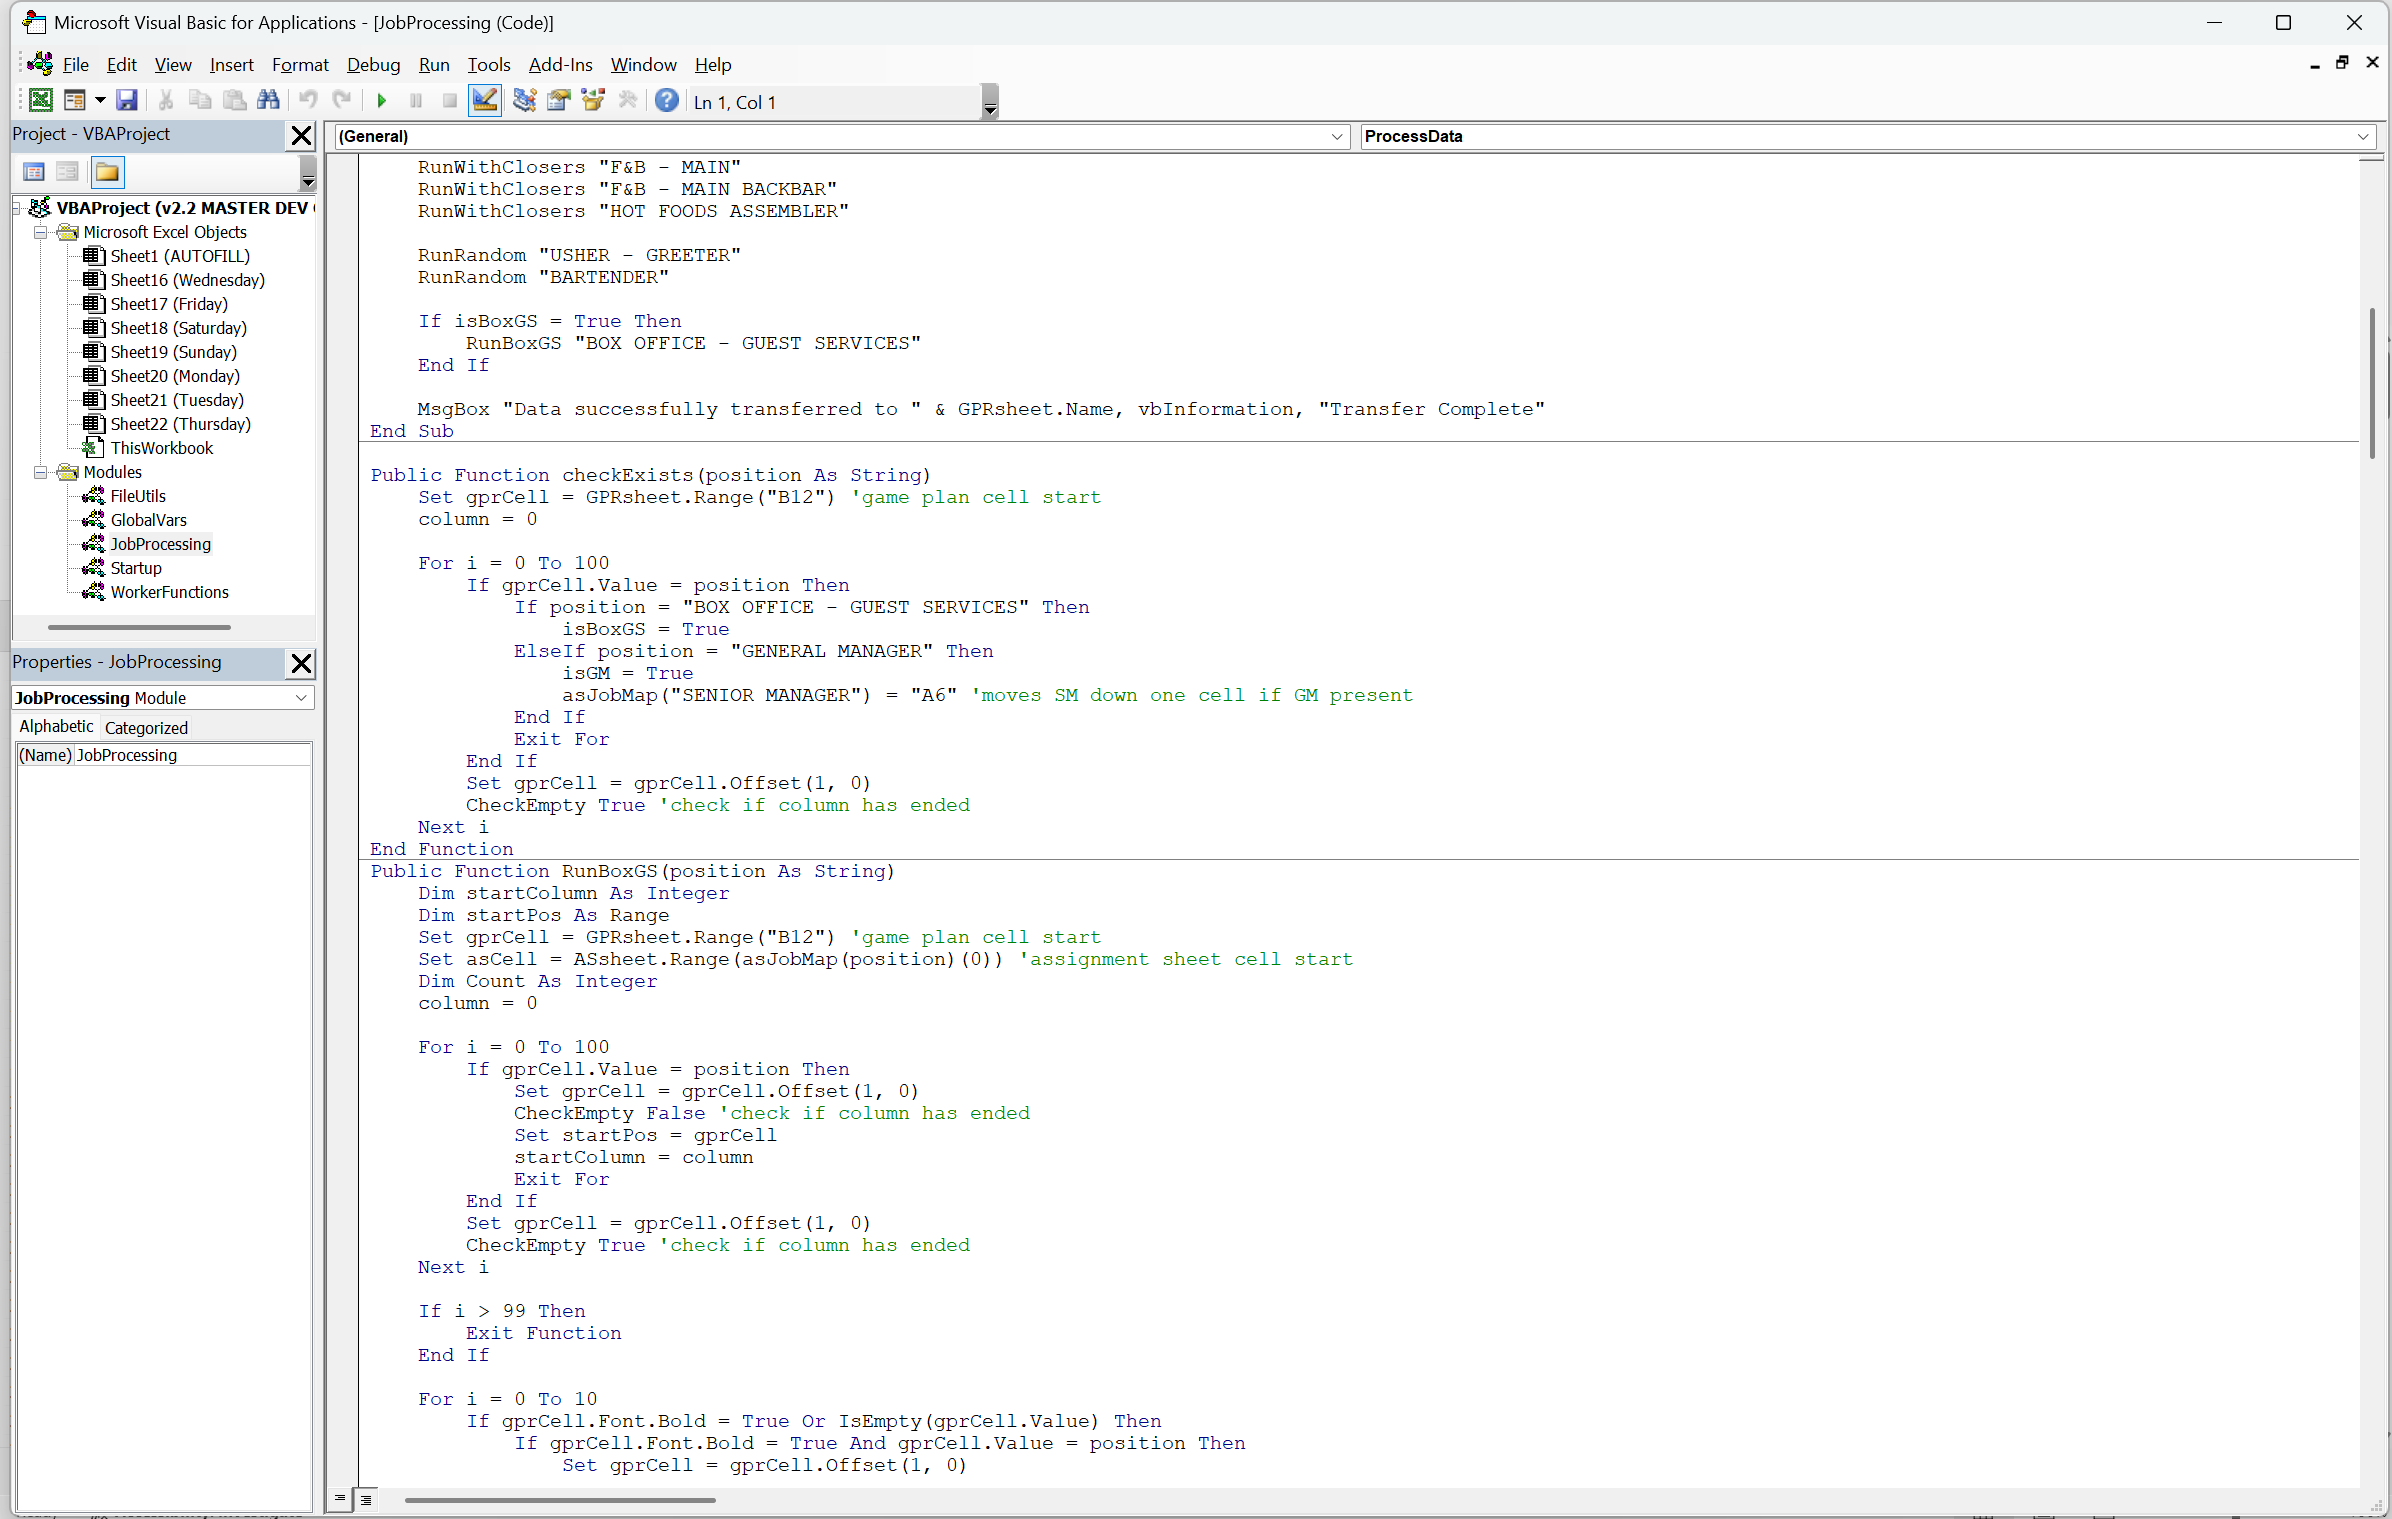Screen dimensions: 2392x1519
Task: Collapse the Microsoft Excel Objects folder
Action: click(41, 232)
